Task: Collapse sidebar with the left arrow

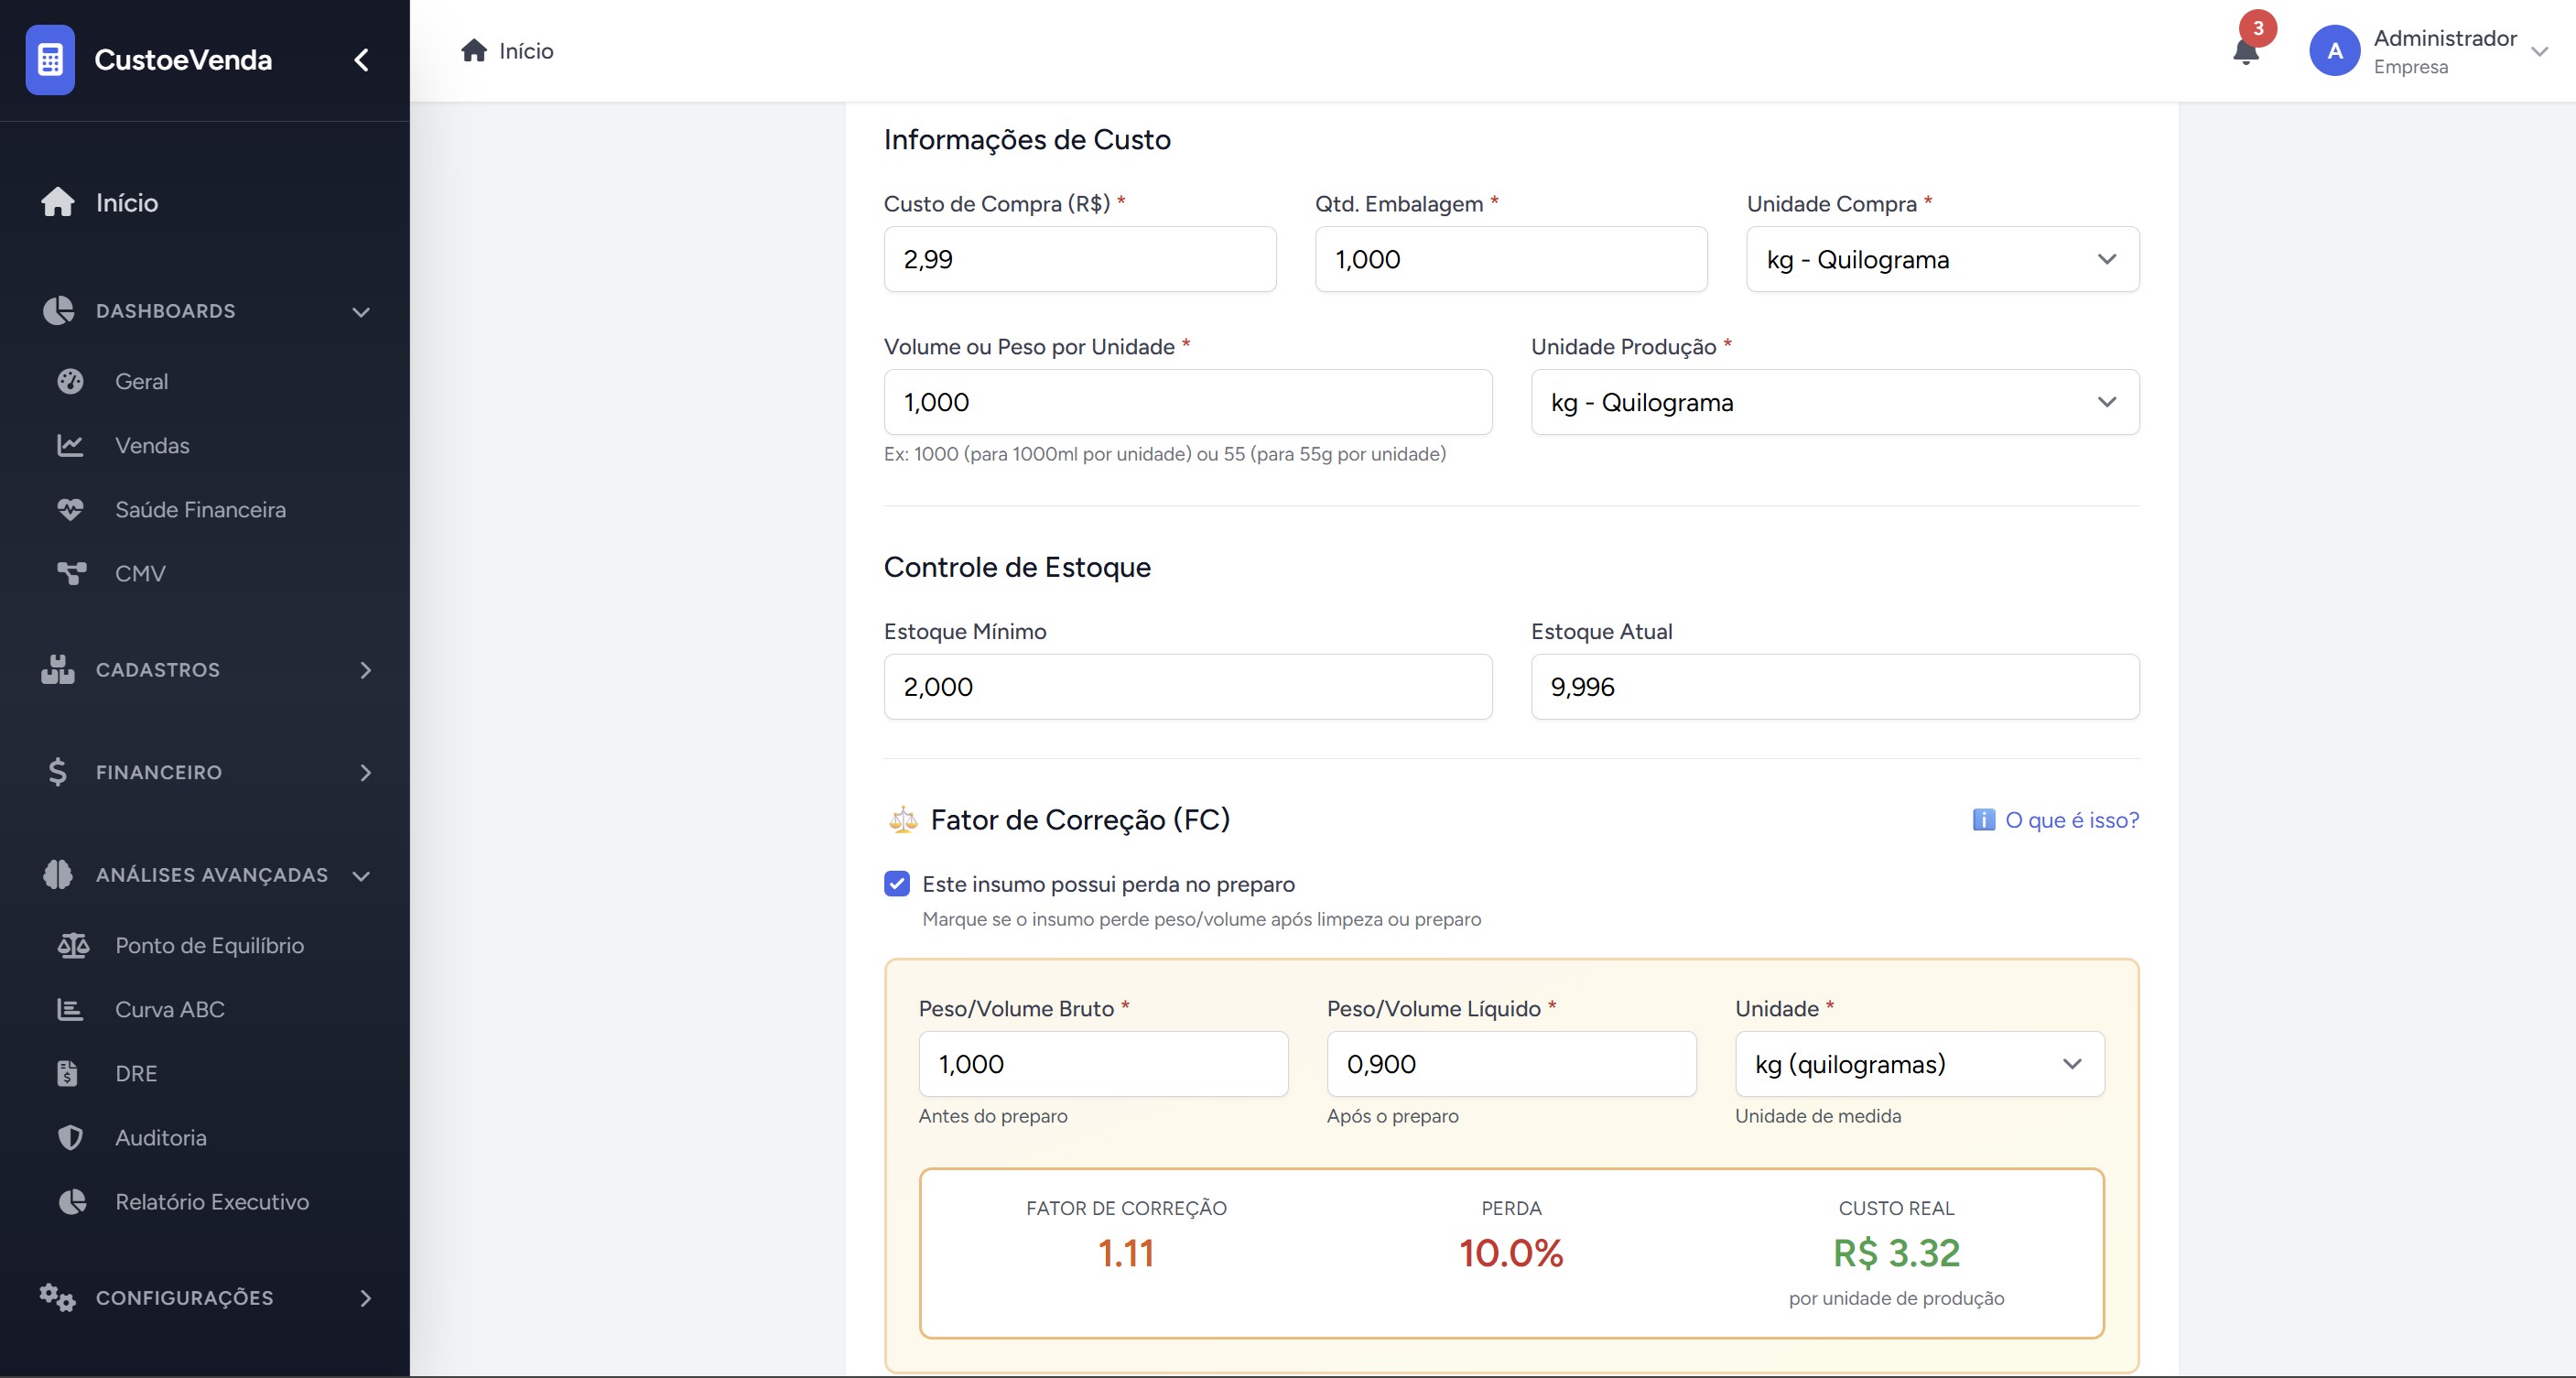Action: pos(362,60)
